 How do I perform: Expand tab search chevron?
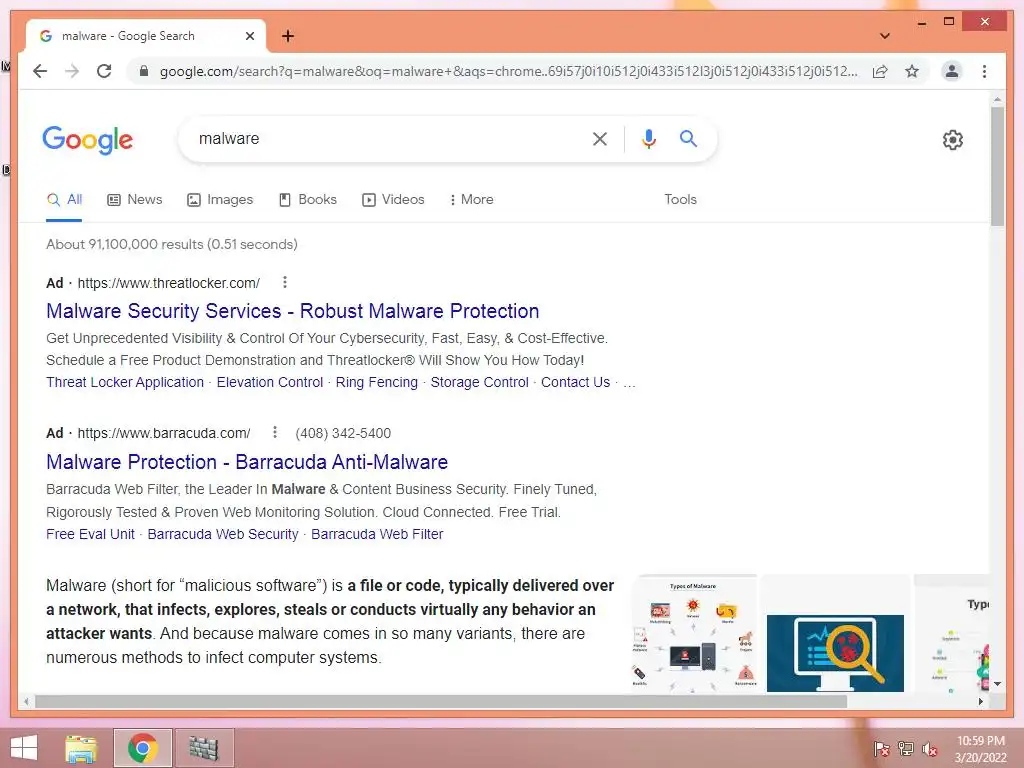[885, 36]
